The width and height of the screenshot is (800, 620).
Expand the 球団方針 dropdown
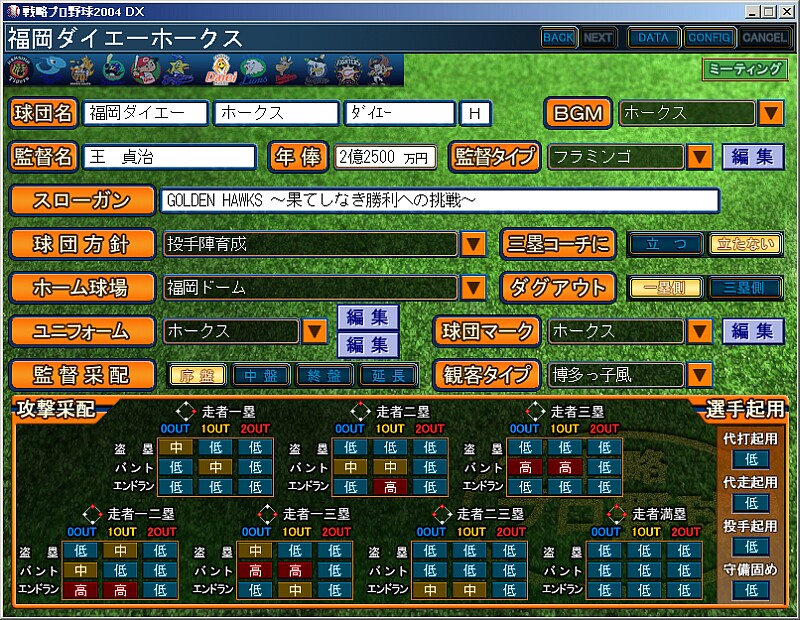click(473, 244)
